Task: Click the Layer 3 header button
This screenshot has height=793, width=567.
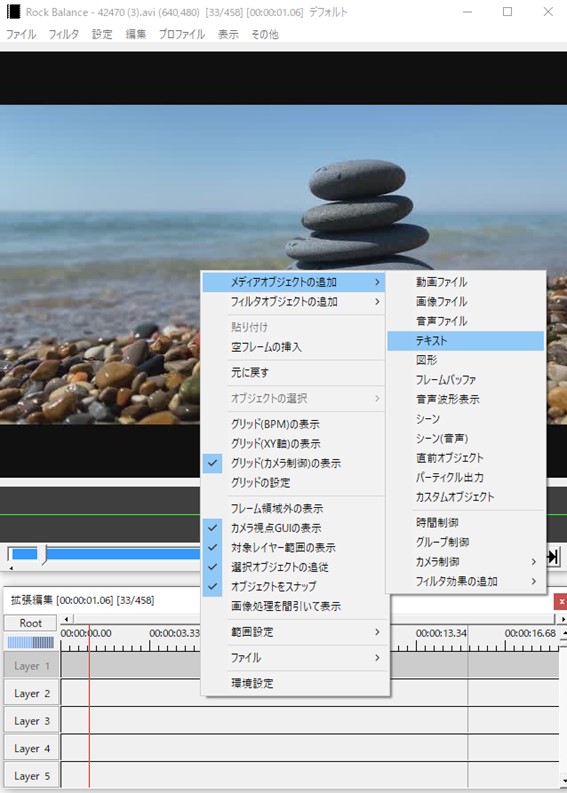Action: click(31, 721)
